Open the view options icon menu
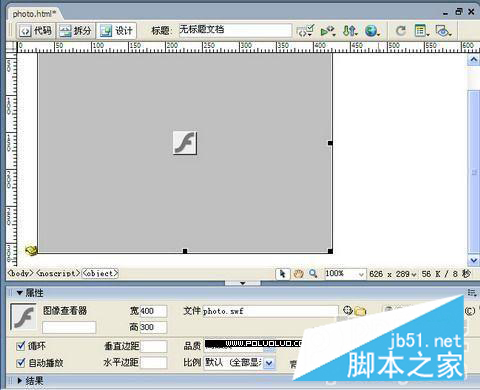480x390 pixels. (422, 31)
